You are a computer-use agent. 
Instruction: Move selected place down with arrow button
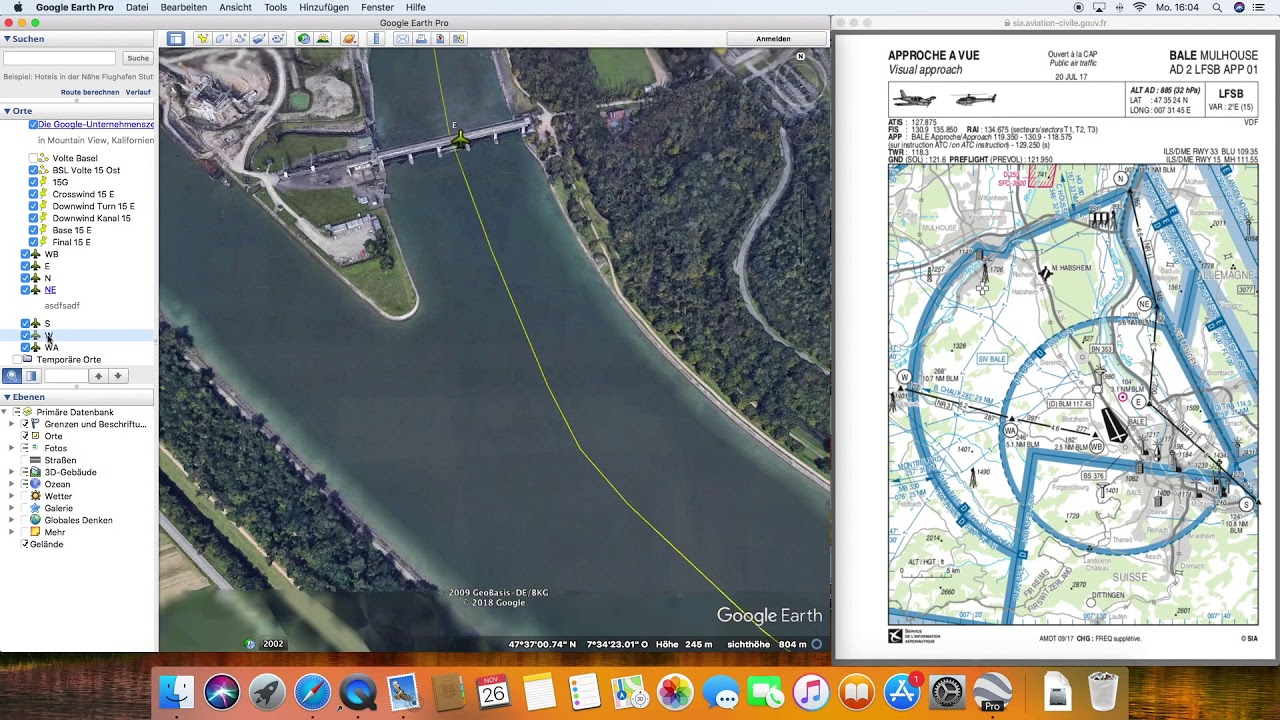pos(118,376)
